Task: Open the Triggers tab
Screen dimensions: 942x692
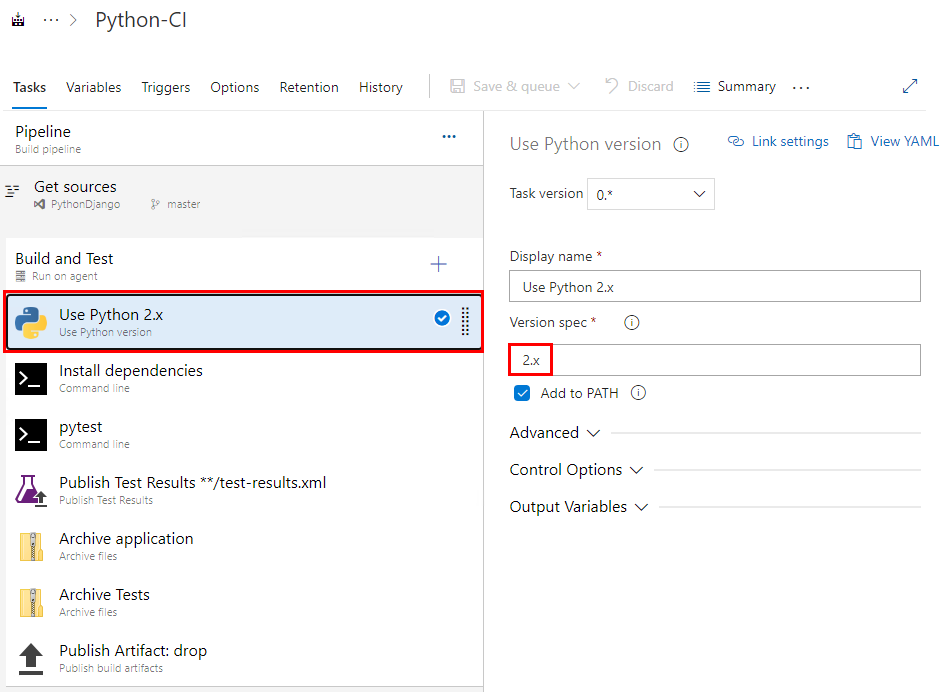Action: (166, 88)
